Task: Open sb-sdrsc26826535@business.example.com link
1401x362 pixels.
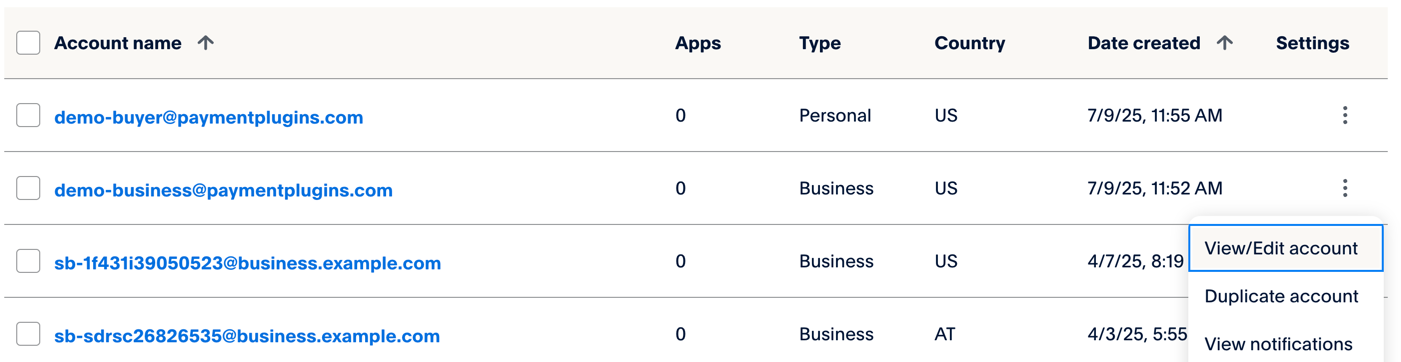Action: tap(247, 336)
